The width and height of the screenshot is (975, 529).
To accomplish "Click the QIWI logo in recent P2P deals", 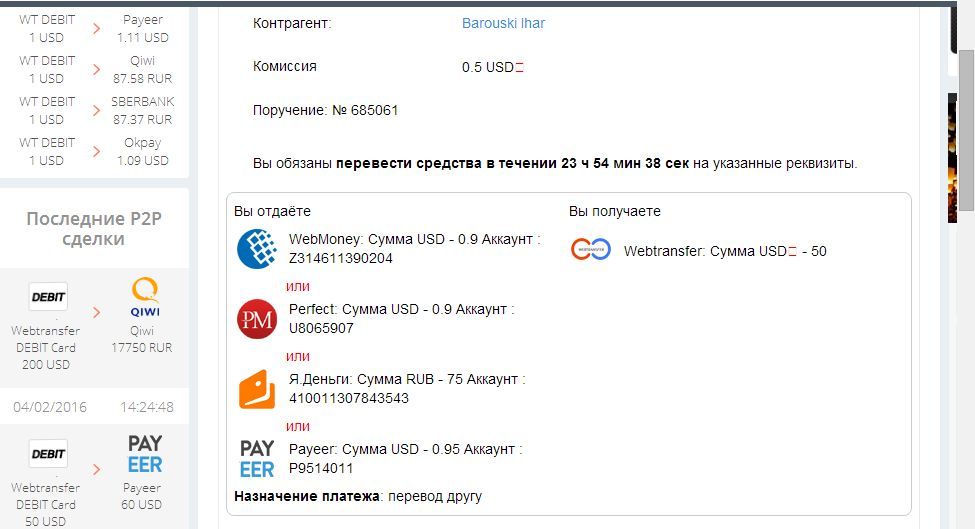I will coord(144,297).
